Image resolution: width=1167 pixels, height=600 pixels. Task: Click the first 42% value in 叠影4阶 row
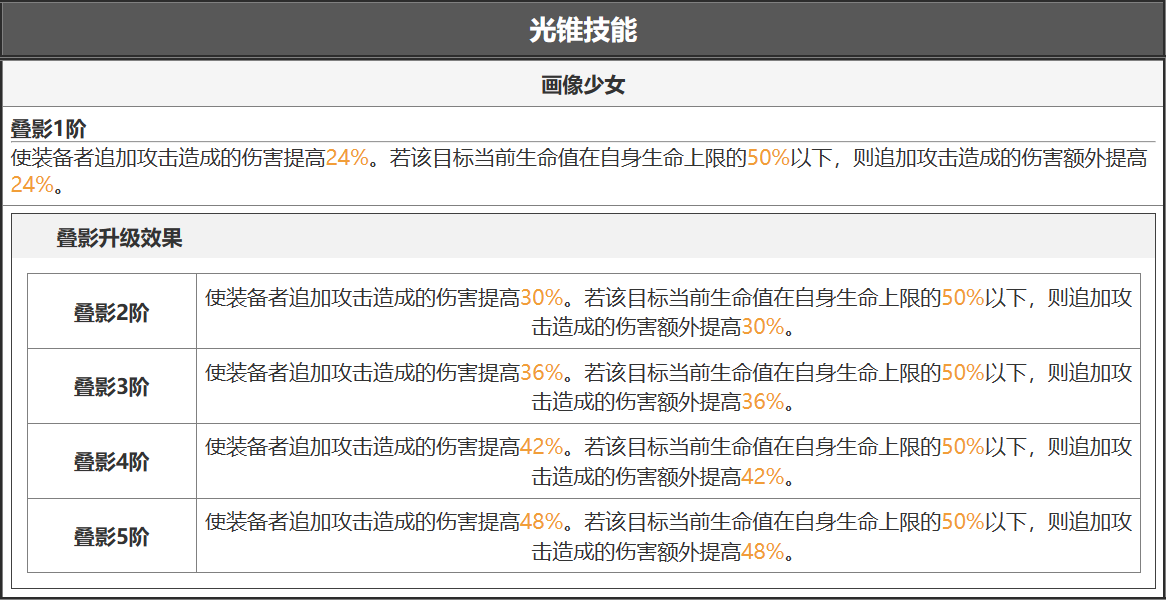(541, 447)
